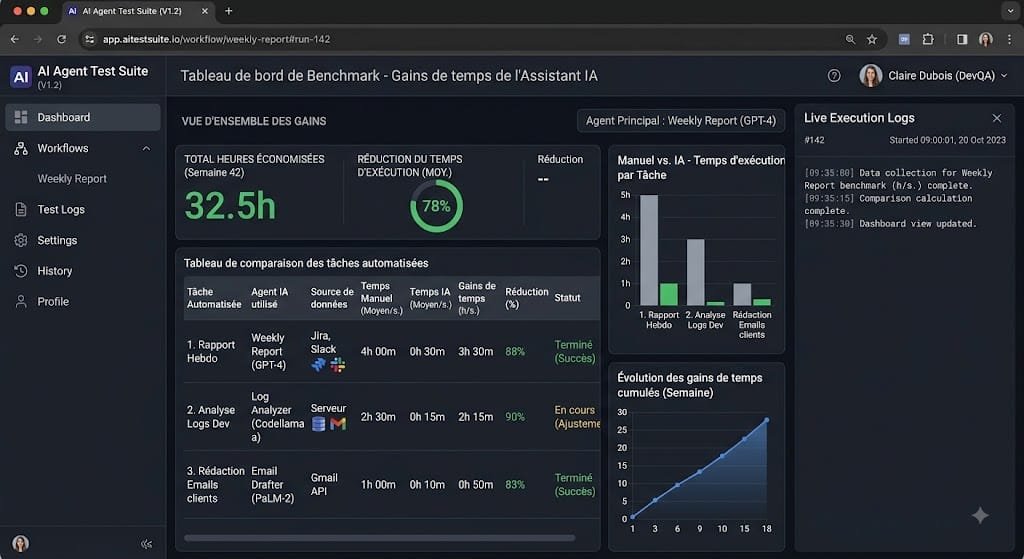The height and width of the screenshot is (559, 1024).
Task: Click the 'Gmail API' data source cell
Action: 324,485
